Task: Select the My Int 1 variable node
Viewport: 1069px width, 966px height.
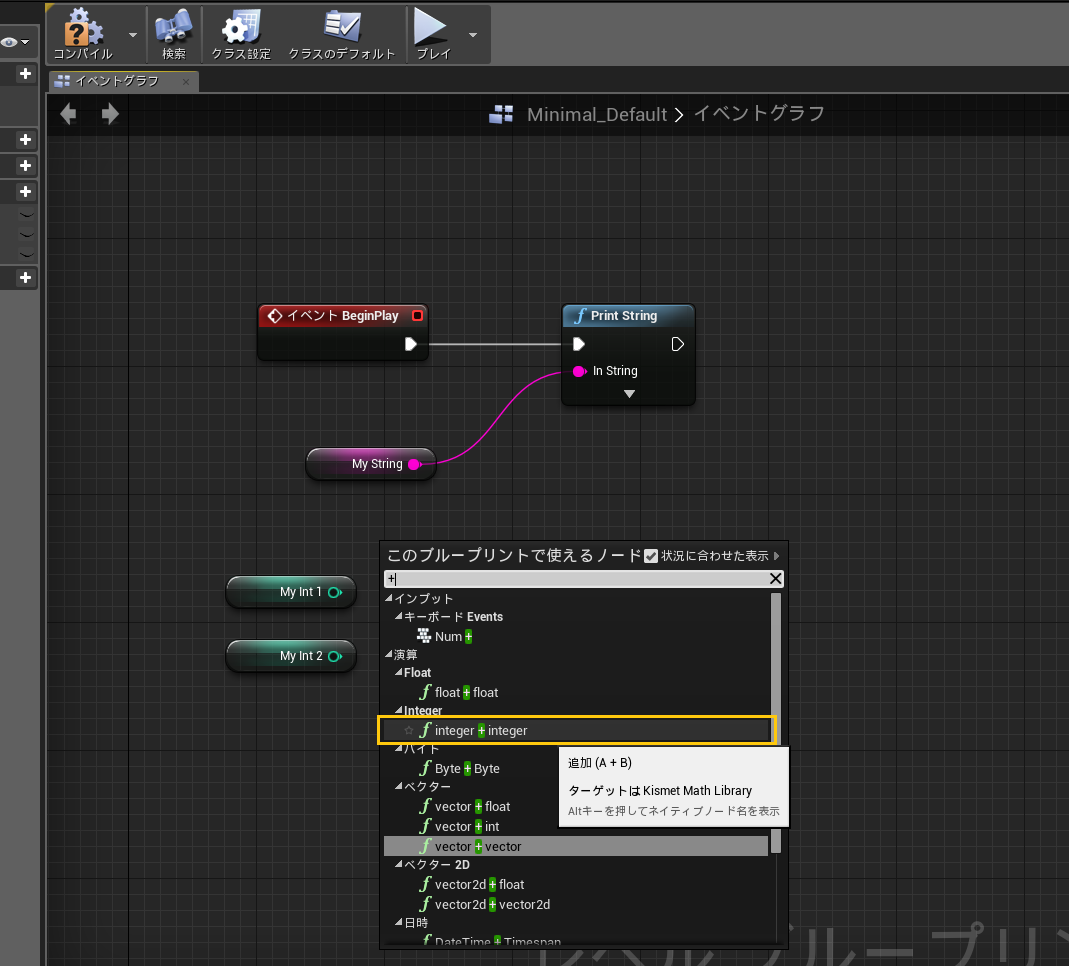Action: point(290,592)
